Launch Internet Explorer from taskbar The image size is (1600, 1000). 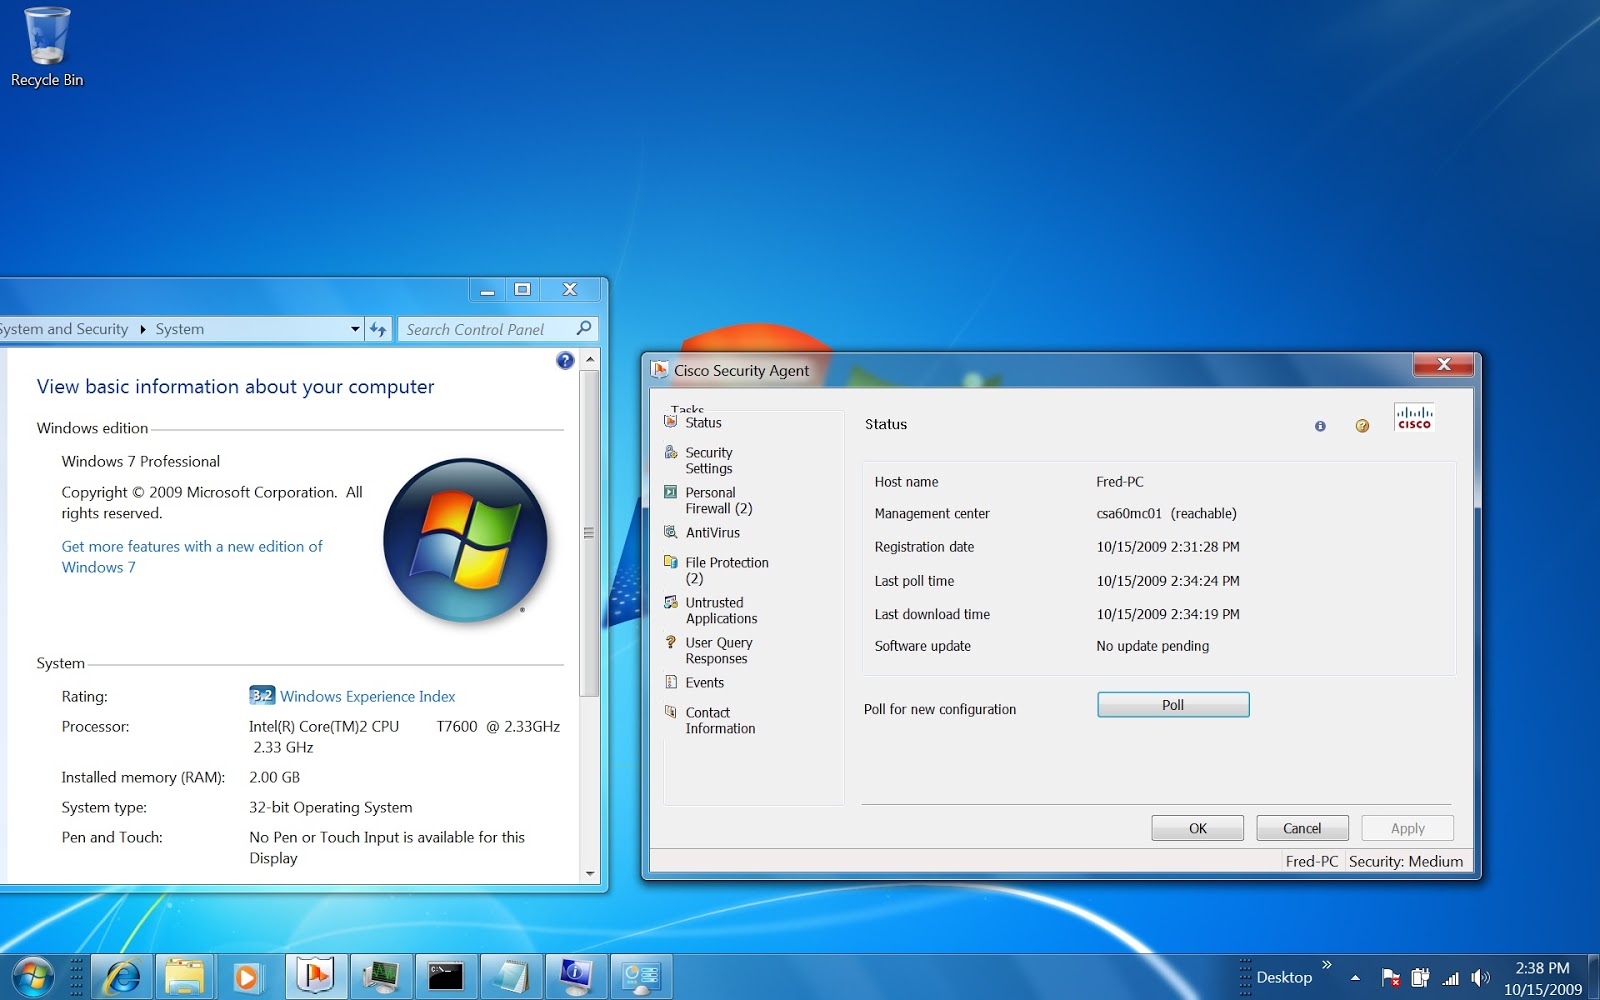122,977
